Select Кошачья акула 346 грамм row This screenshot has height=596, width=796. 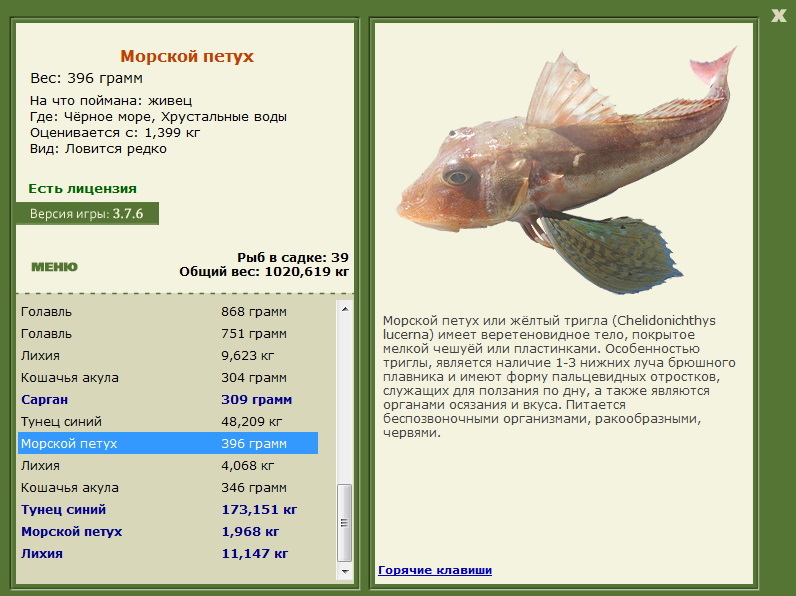click(168, 487)
